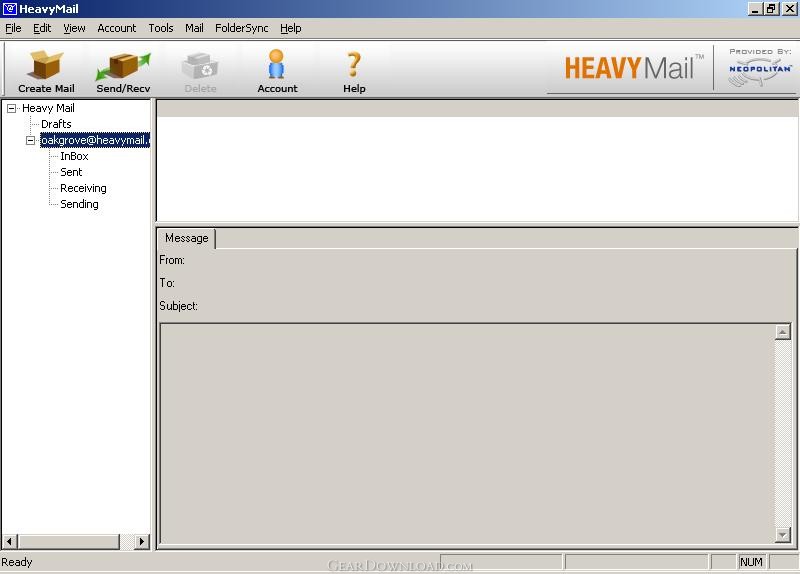The width and height of the screenshot is (800, 574).
Task: Click the Send/Recv package icon
Action: click(123, 66)
